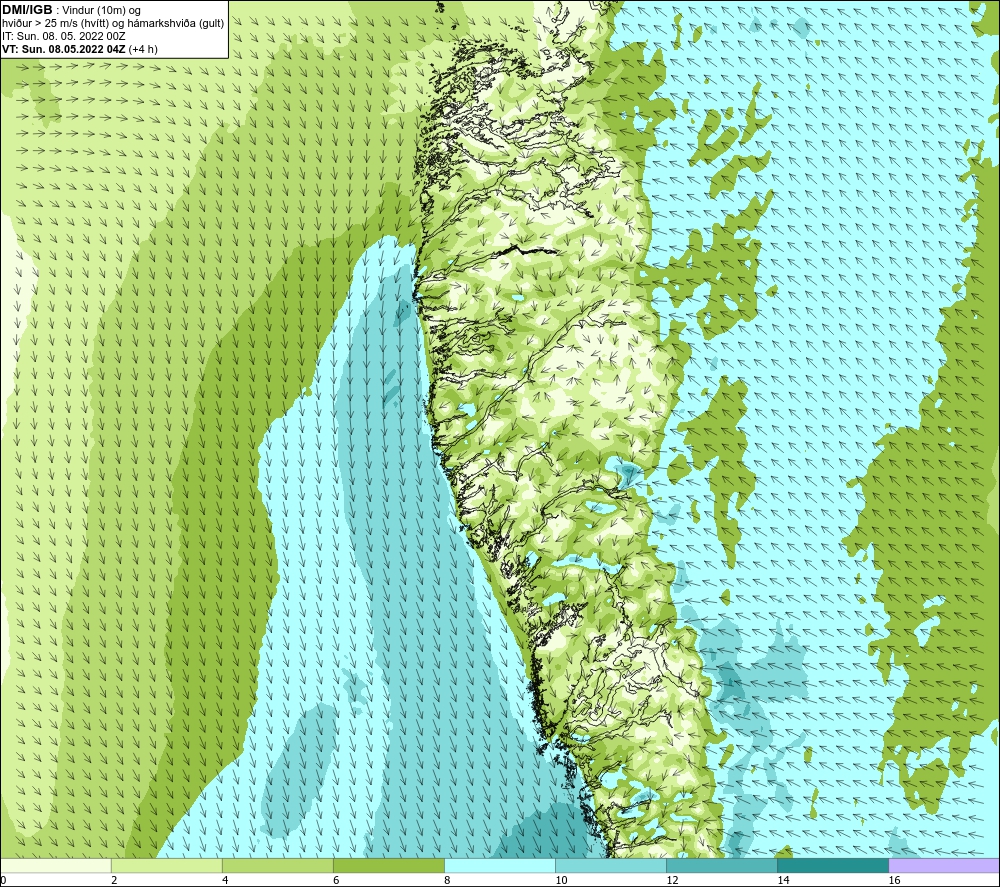Click the 0–2 m/s palest legend swatch
The height and width of the screenshot is (887, 1000).
tap(55, 865)
